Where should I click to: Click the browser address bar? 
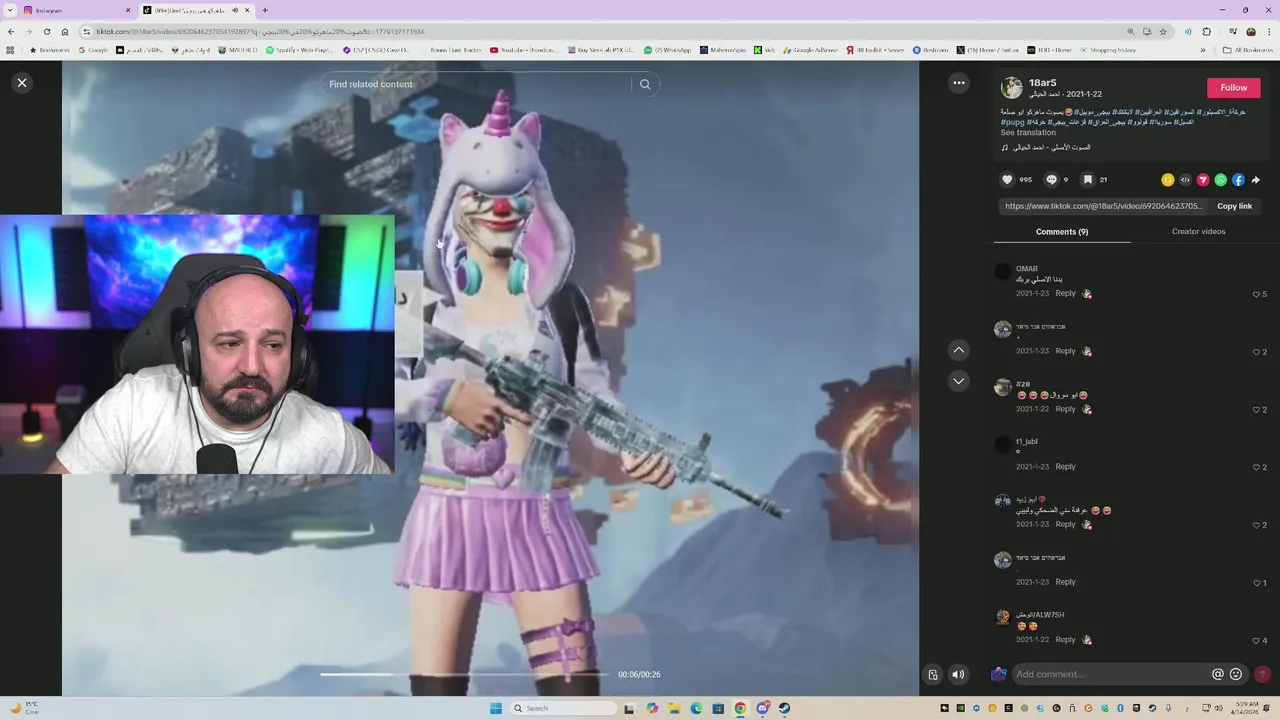click(600, 31)
